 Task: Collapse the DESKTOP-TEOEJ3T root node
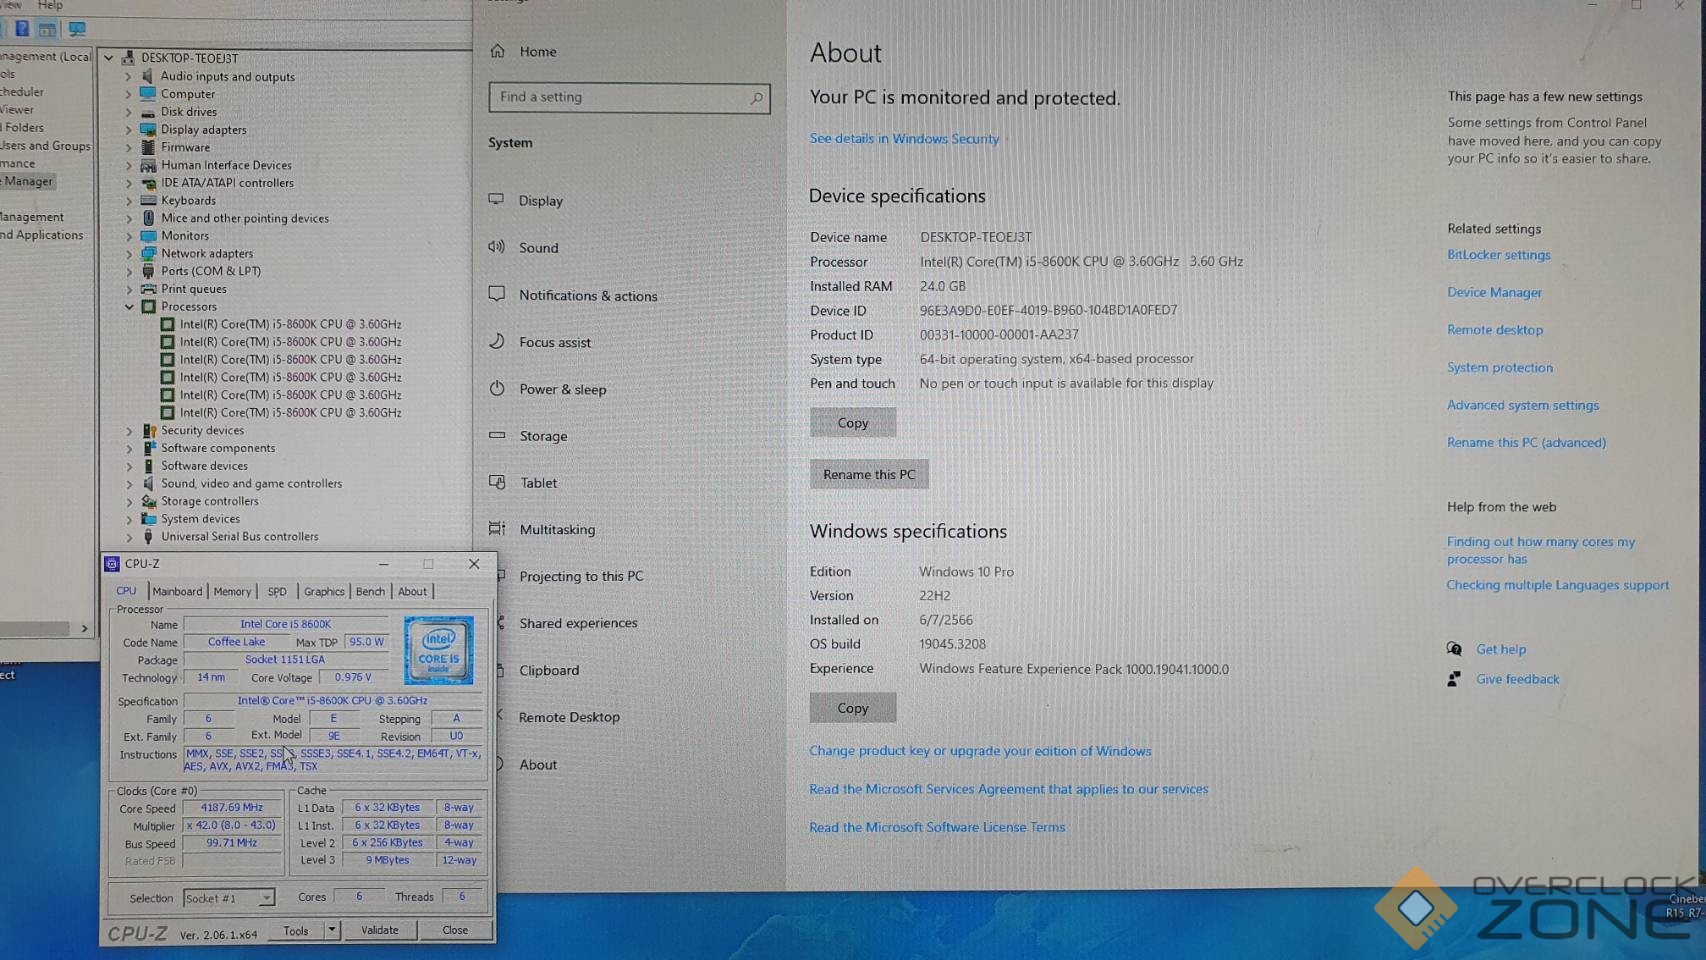[x=109, y=58]
